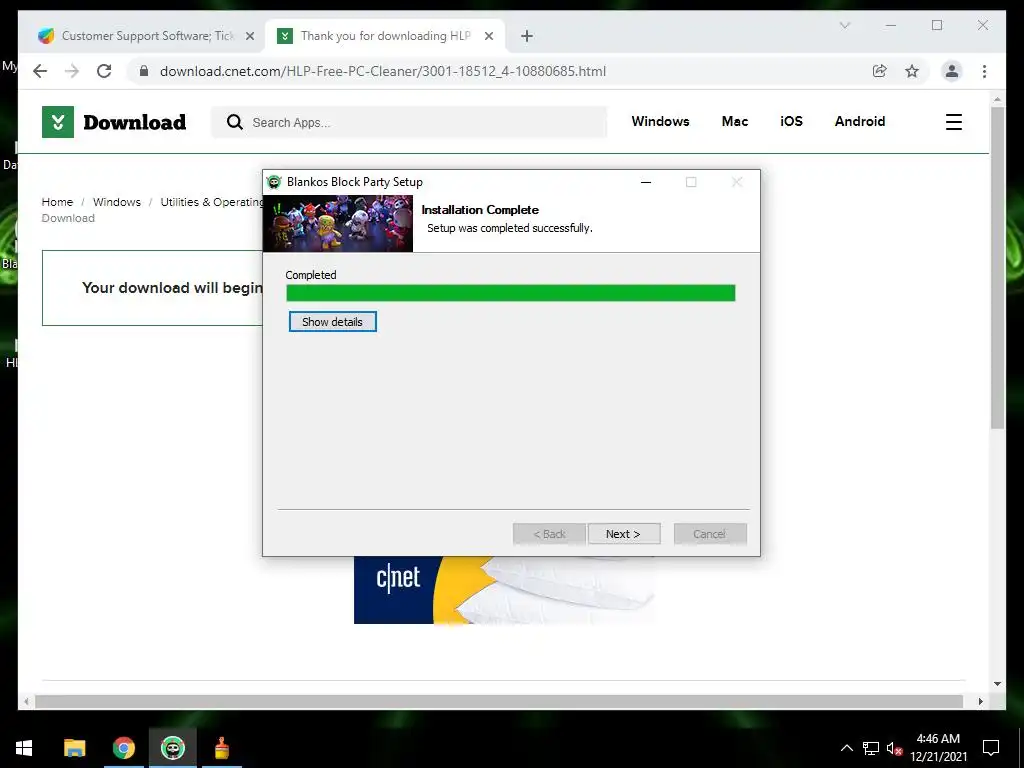Click the scroll-right arrow of horizontal scrollbar

coord(980,701)
